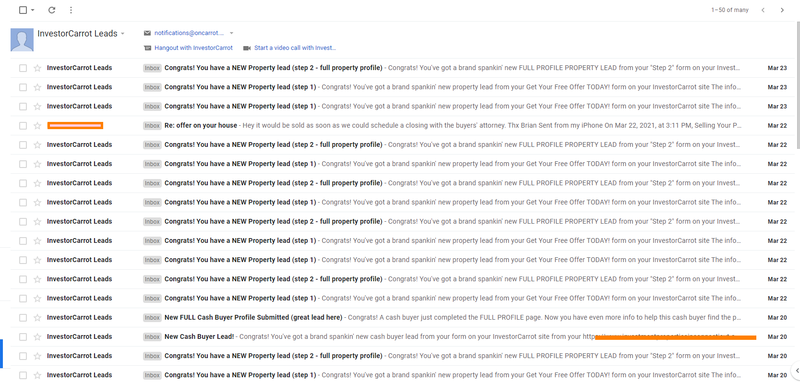Screen dimensions: 800x384
Task: Click Inbox label on 'Re: offer on your house'
Action: click(152, 125)
